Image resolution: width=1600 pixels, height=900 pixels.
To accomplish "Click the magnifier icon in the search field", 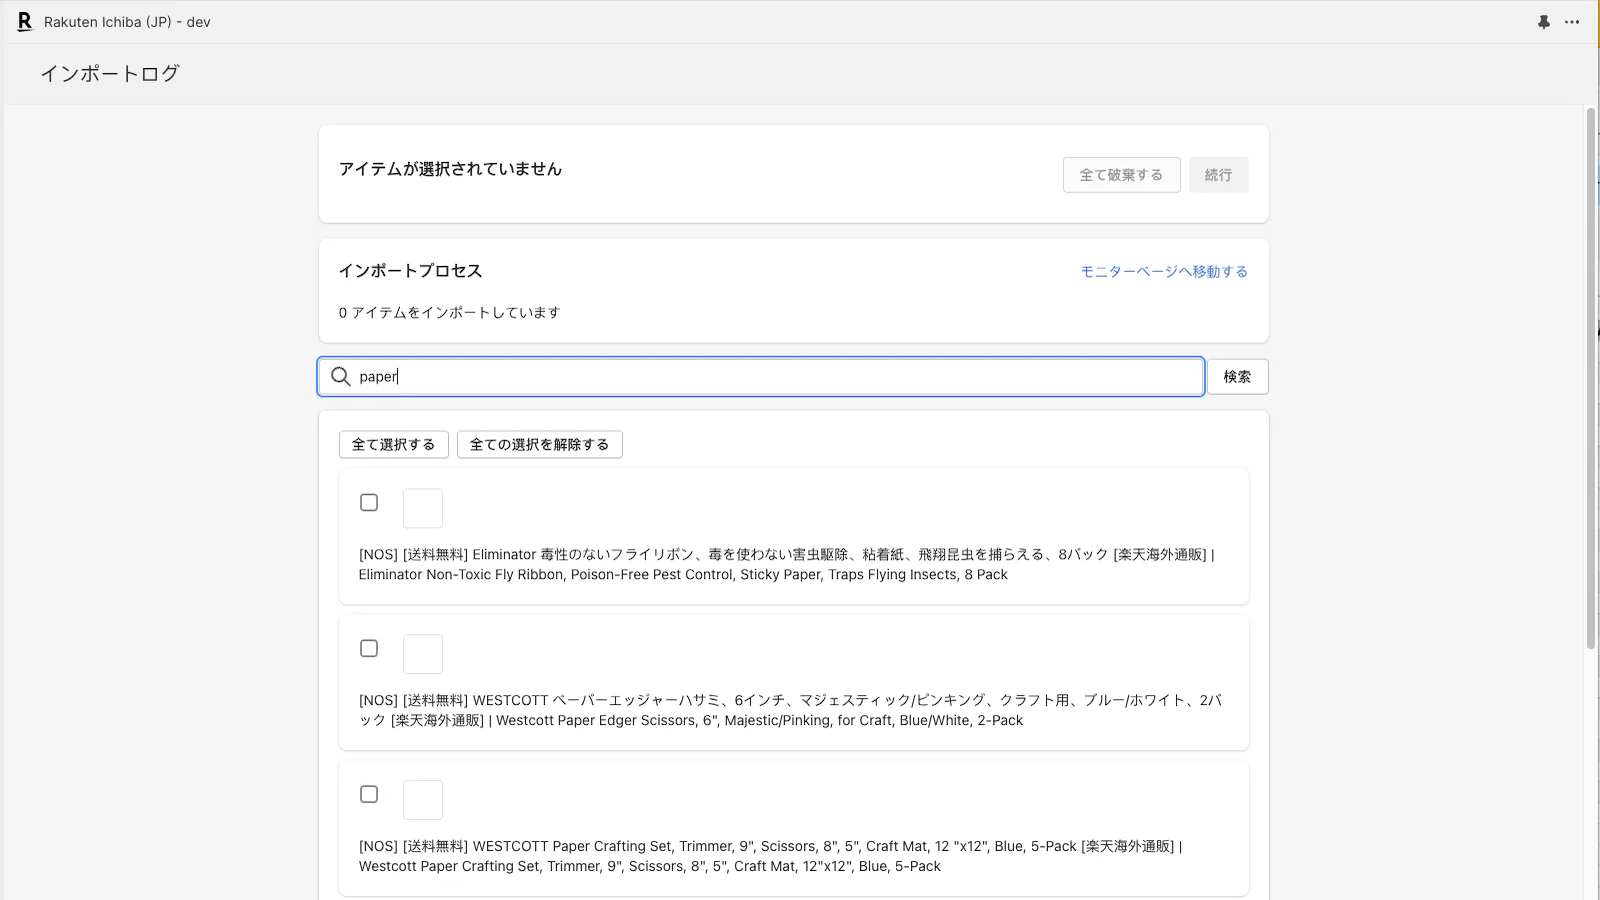I will click(341, 376).
